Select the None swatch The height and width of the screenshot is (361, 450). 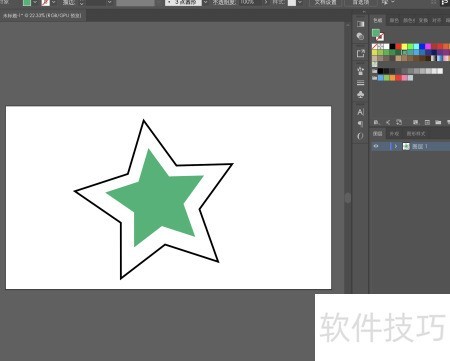[375, 46]
